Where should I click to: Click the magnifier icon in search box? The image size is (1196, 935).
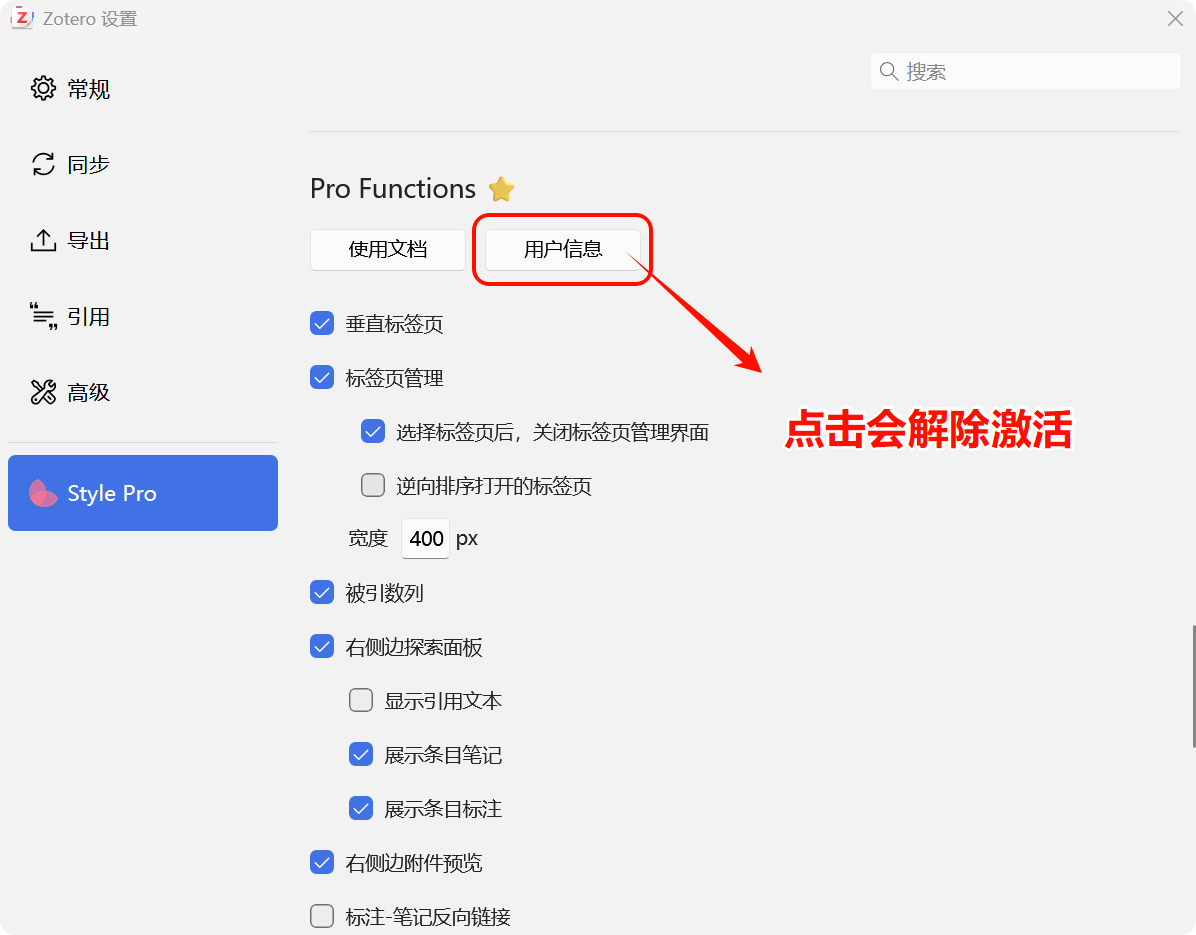pyautogui.click(x=889, y=72)
